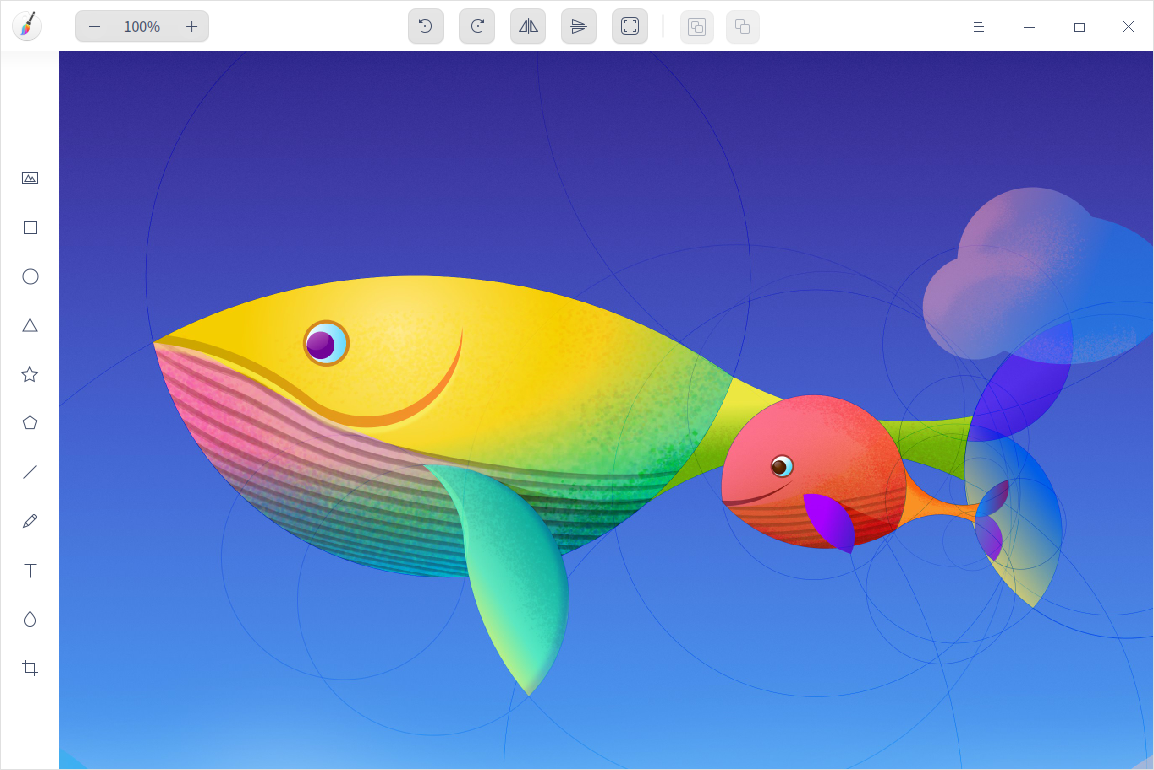Image resolution: width=1154 pixels, height=770 pixels.
Task: Flip the image vertically
Action: [578, 27]
